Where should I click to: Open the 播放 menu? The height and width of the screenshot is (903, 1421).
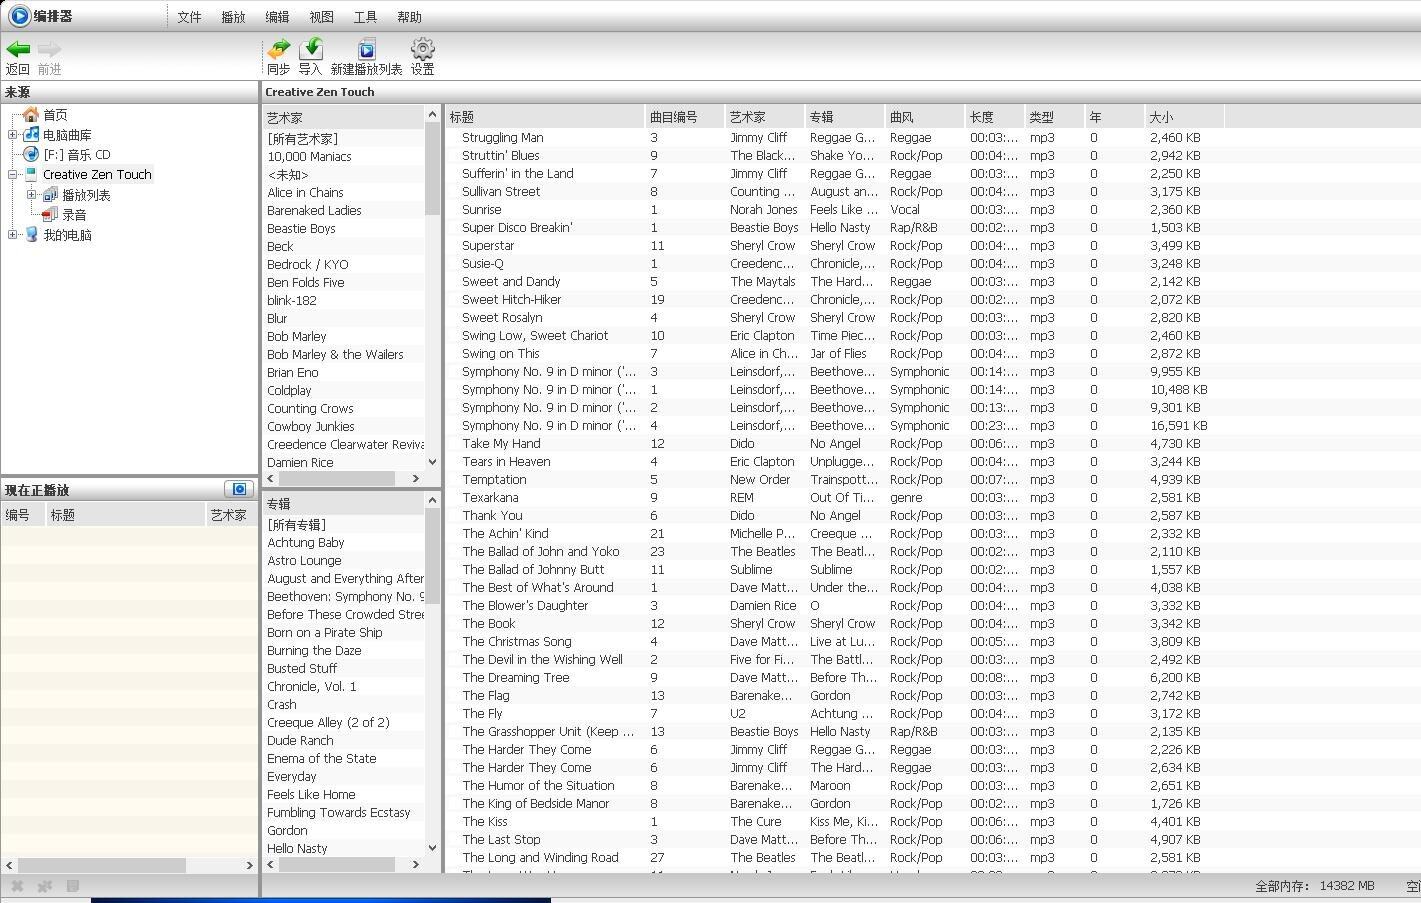click(233, 17)
